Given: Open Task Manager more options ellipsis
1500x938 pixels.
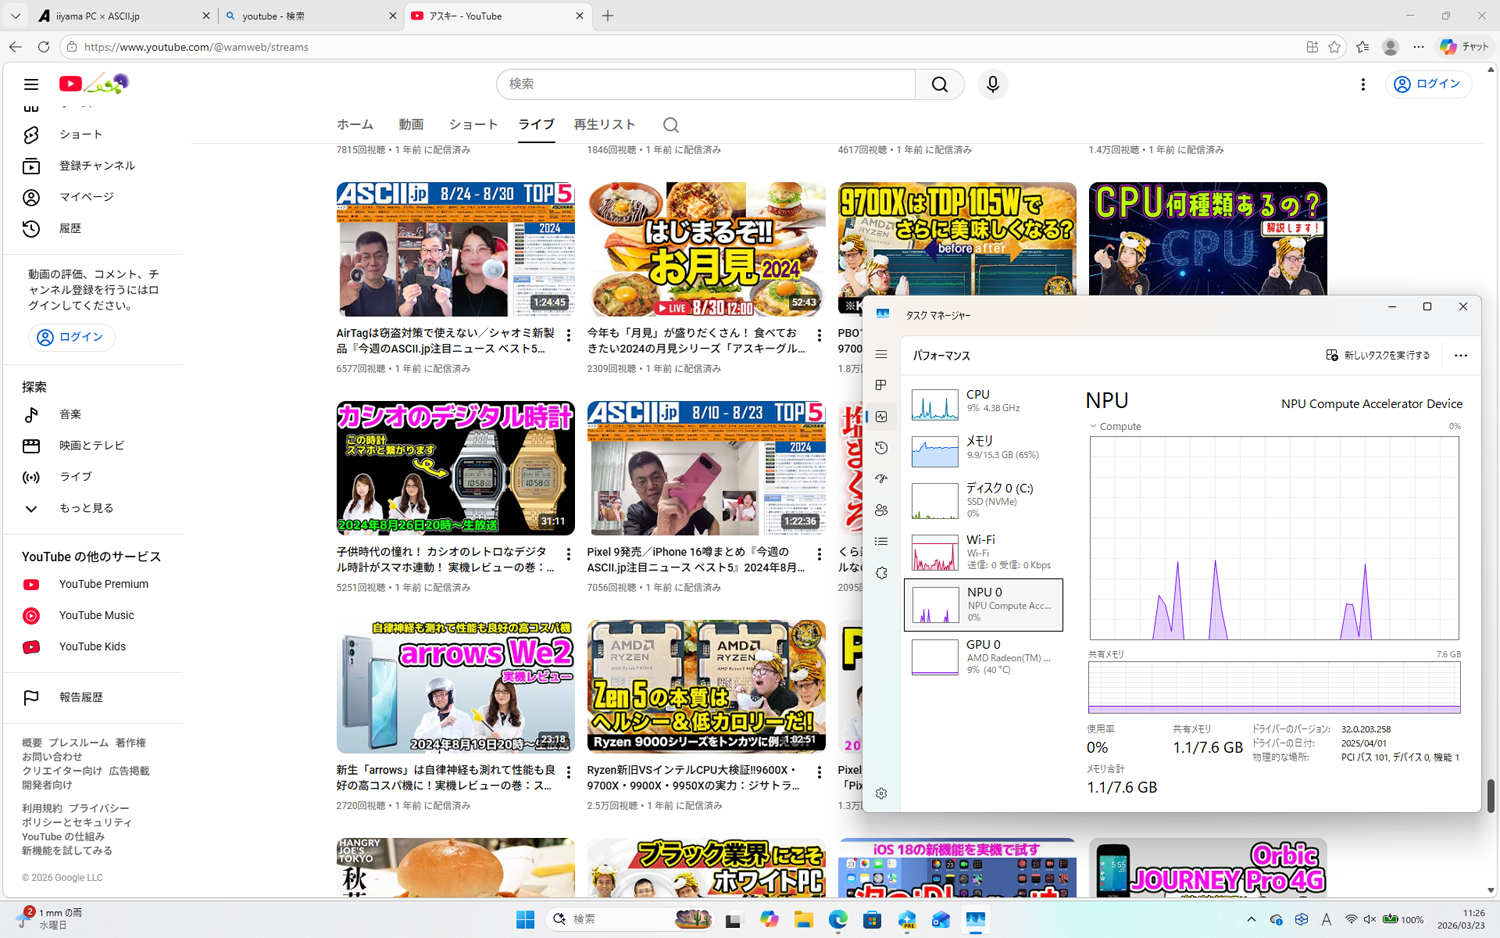Looking at the screenshot, I should [x=1460, y=355].
